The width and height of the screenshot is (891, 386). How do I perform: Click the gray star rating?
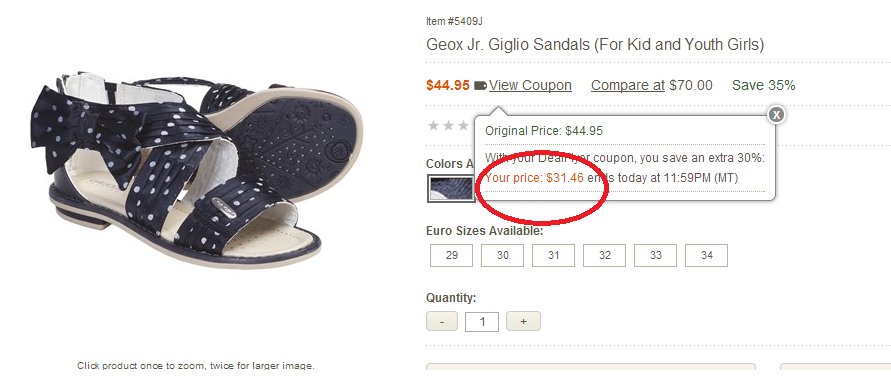[450, 126]
